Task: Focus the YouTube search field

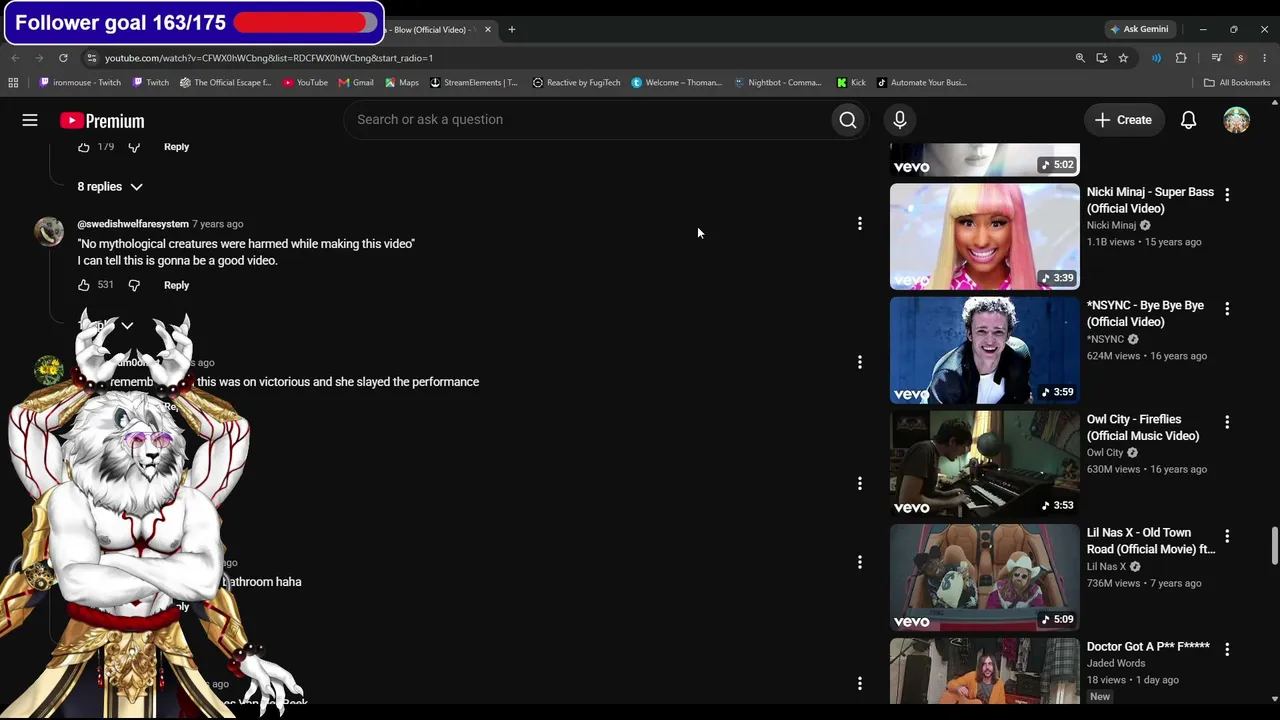Action: tap(590, 120)
